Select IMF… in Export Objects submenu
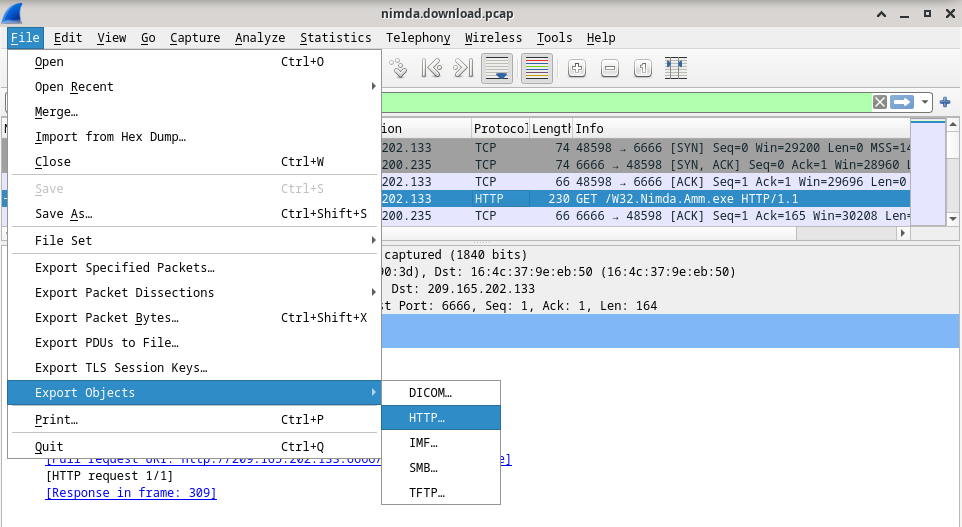Screen dimensions: 962x527 pos(441,443)
